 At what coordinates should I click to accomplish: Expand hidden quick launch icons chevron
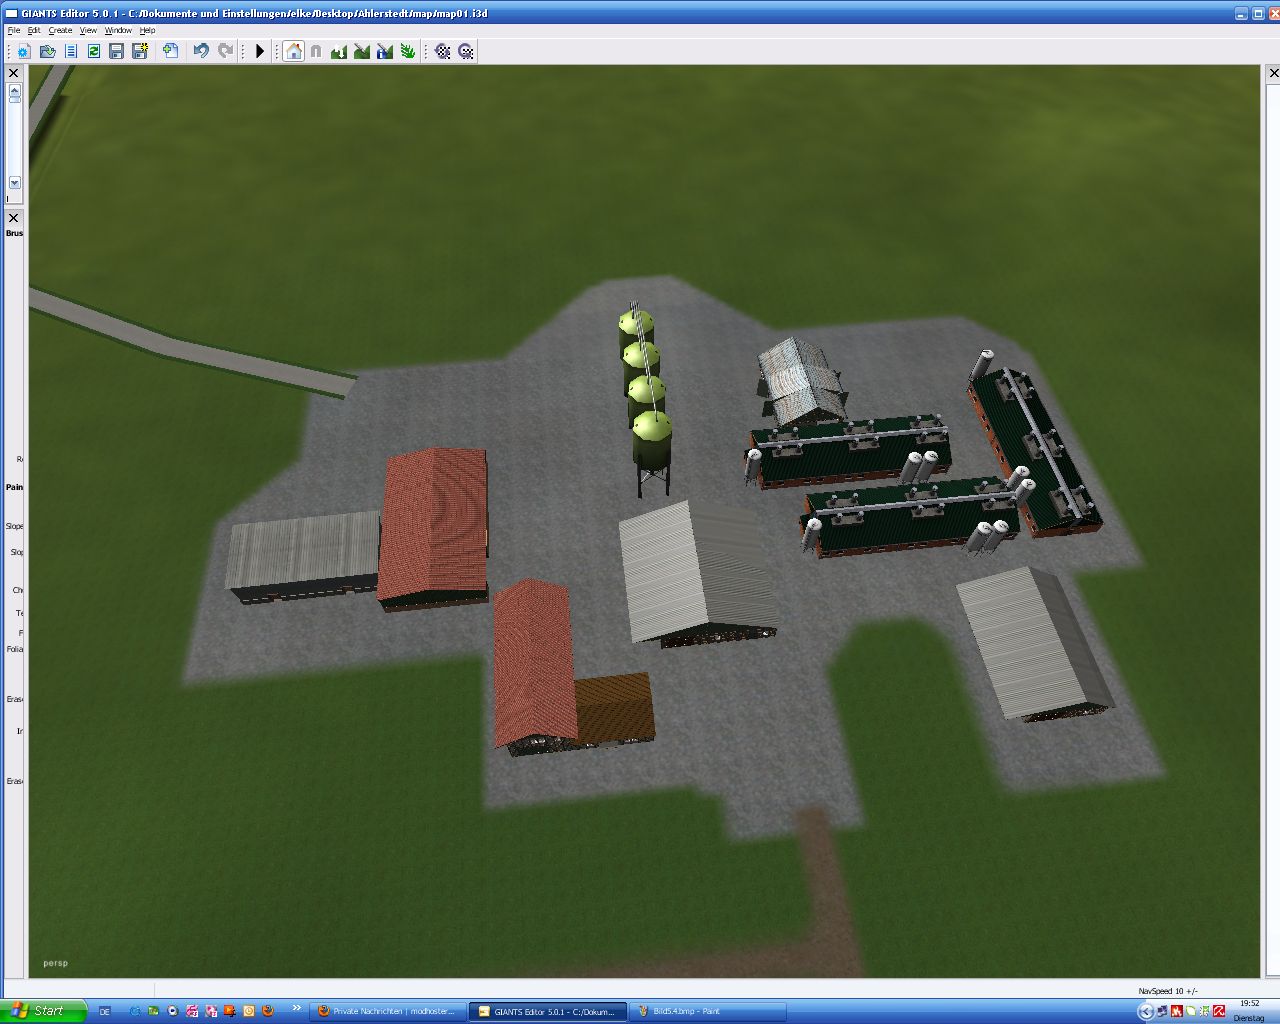[x=296, y=1008]
